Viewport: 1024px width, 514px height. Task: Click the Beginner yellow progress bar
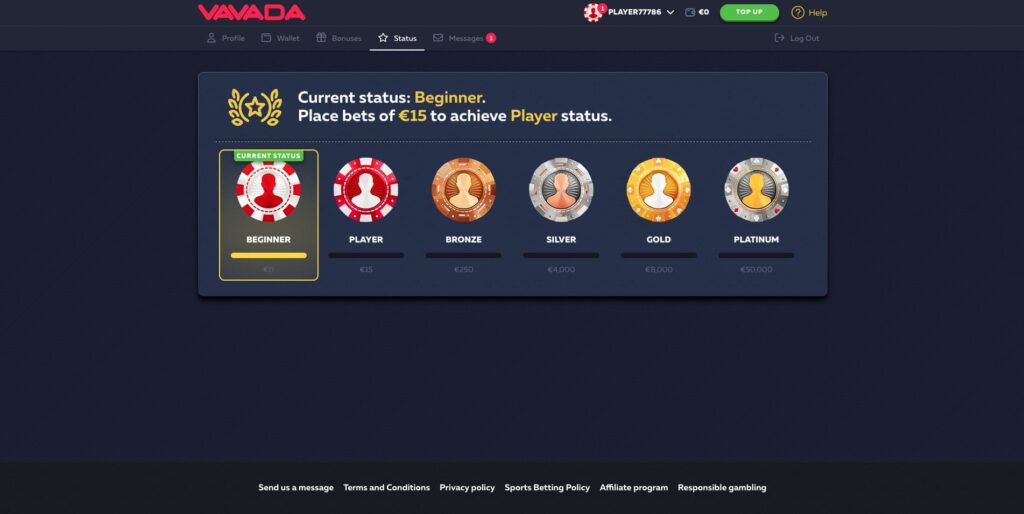268,255
